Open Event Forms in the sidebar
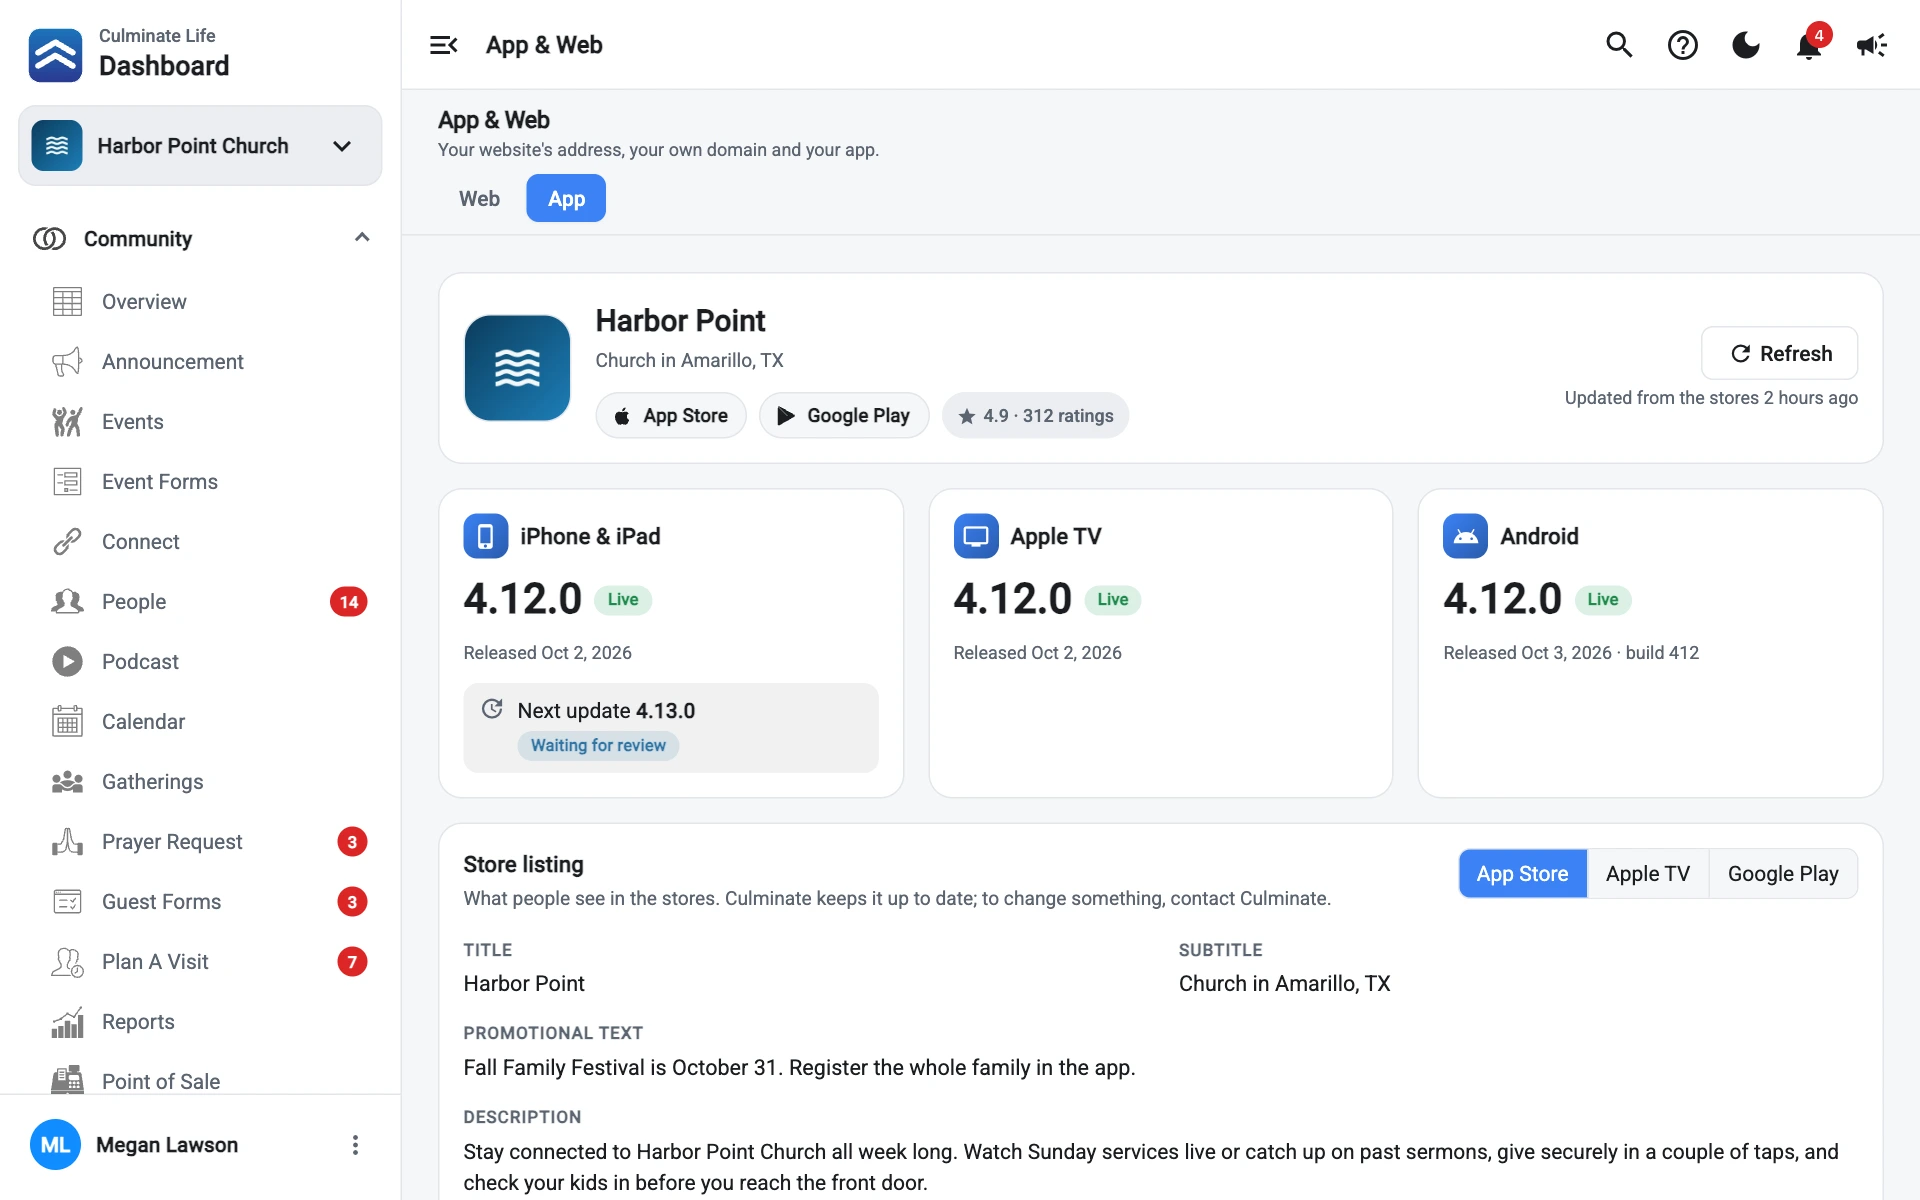 point(200,482)
